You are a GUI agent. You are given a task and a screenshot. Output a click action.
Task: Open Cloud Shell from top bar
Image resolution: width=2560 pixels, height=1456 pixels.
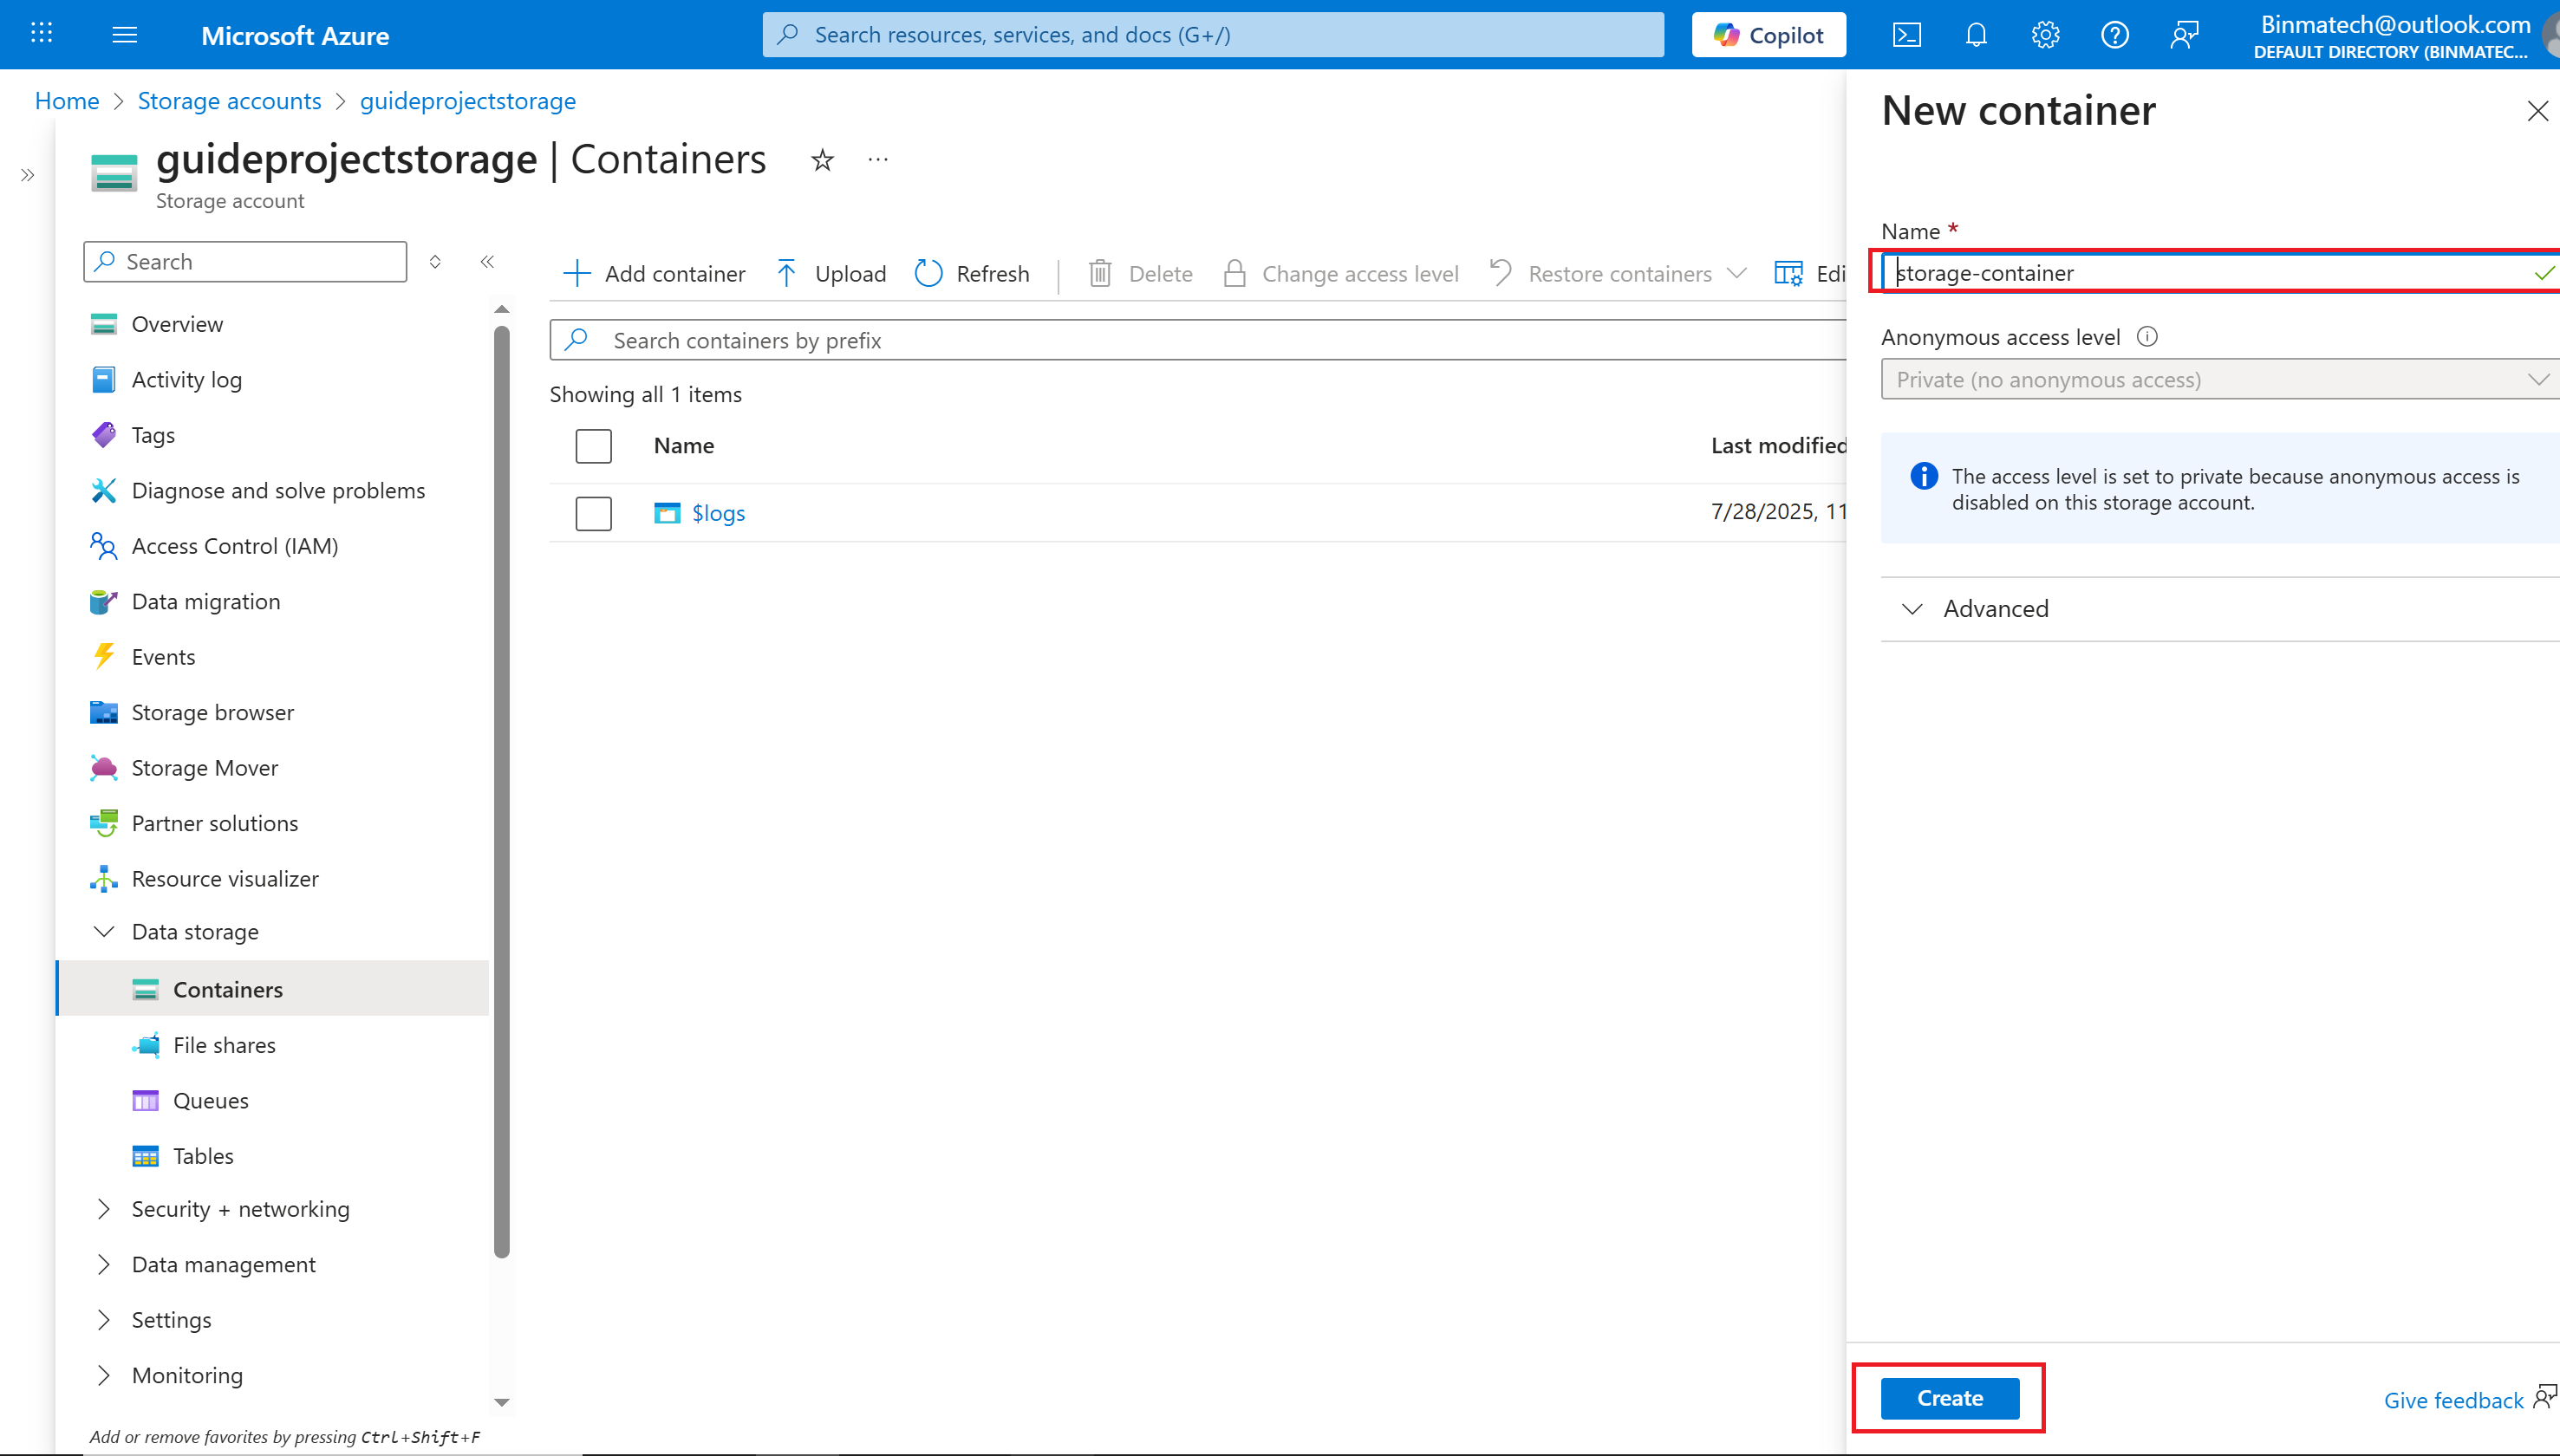coord(1907,35)
